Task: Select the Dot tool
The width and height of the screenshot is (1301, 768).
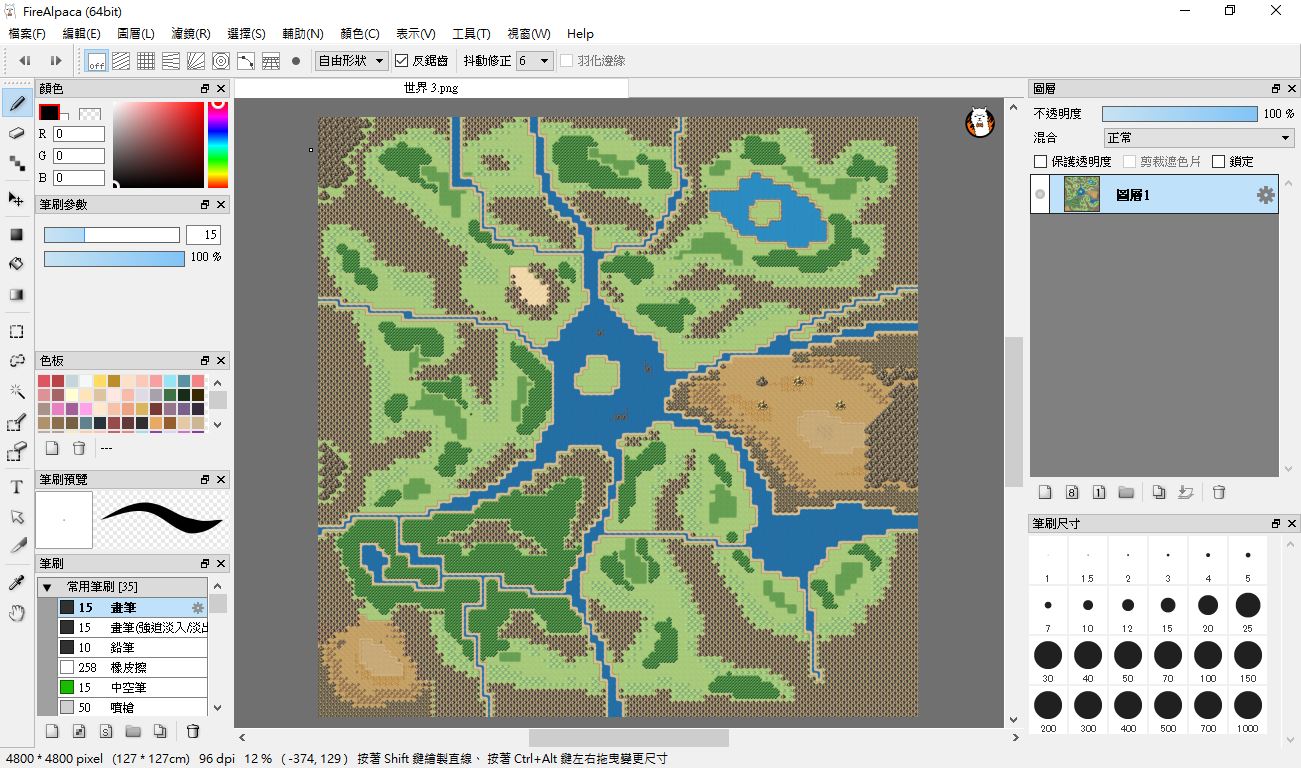Action: pyautogui.click(x=16, y=162)
